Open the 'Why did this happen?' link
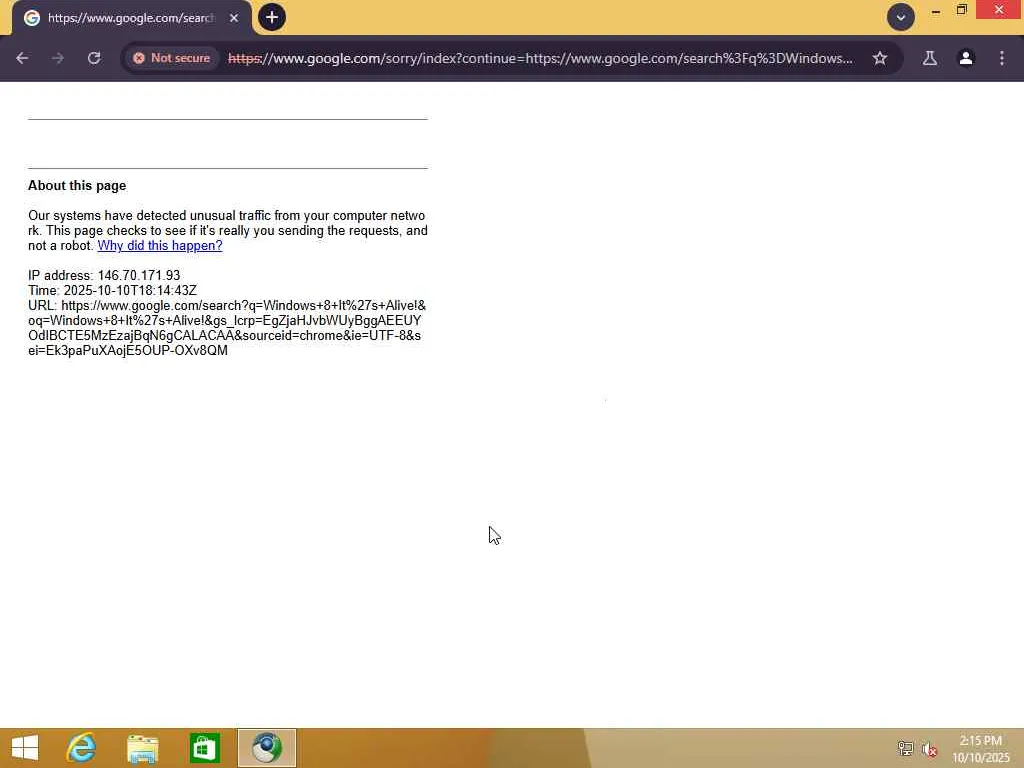Screen dimensions: 1024x768 [x=160, y=246]
